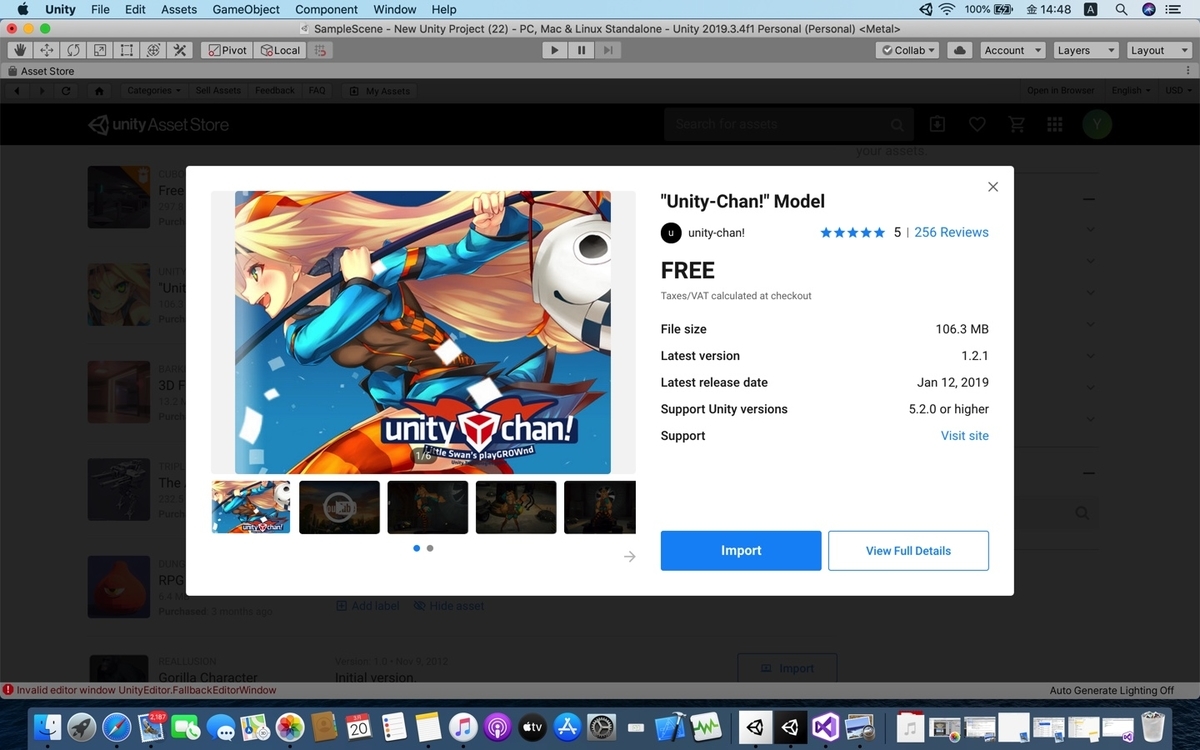Viewport: 1200px width, 750px height.
Task: Open the Account dropdown
Action: (1012, 50)
